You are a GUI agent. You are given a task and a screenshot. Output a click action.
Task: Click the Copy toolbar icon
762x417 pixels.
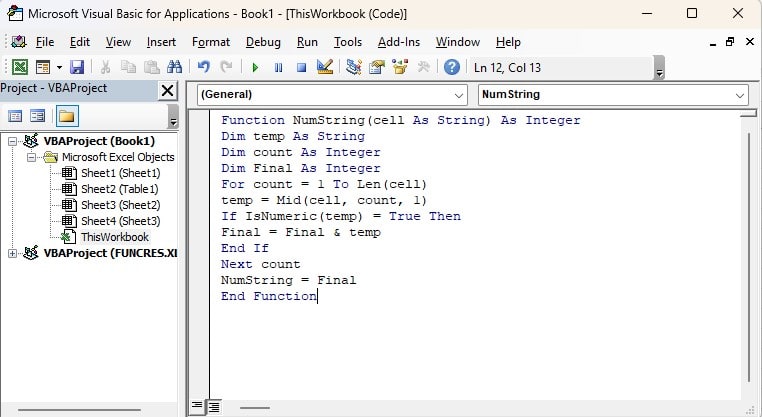[x=128, y=67]
